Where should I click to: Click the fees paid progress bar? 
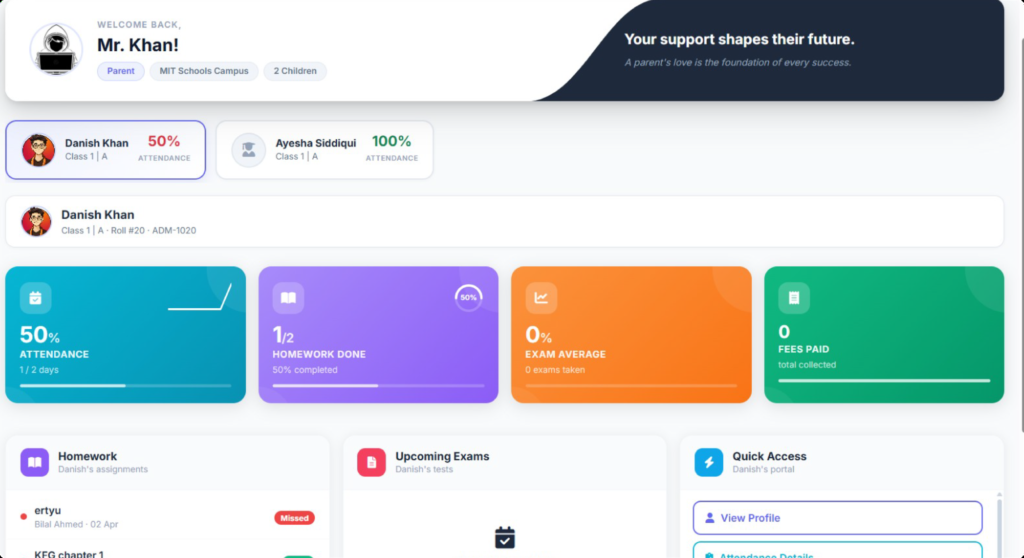tap(884, 380)
